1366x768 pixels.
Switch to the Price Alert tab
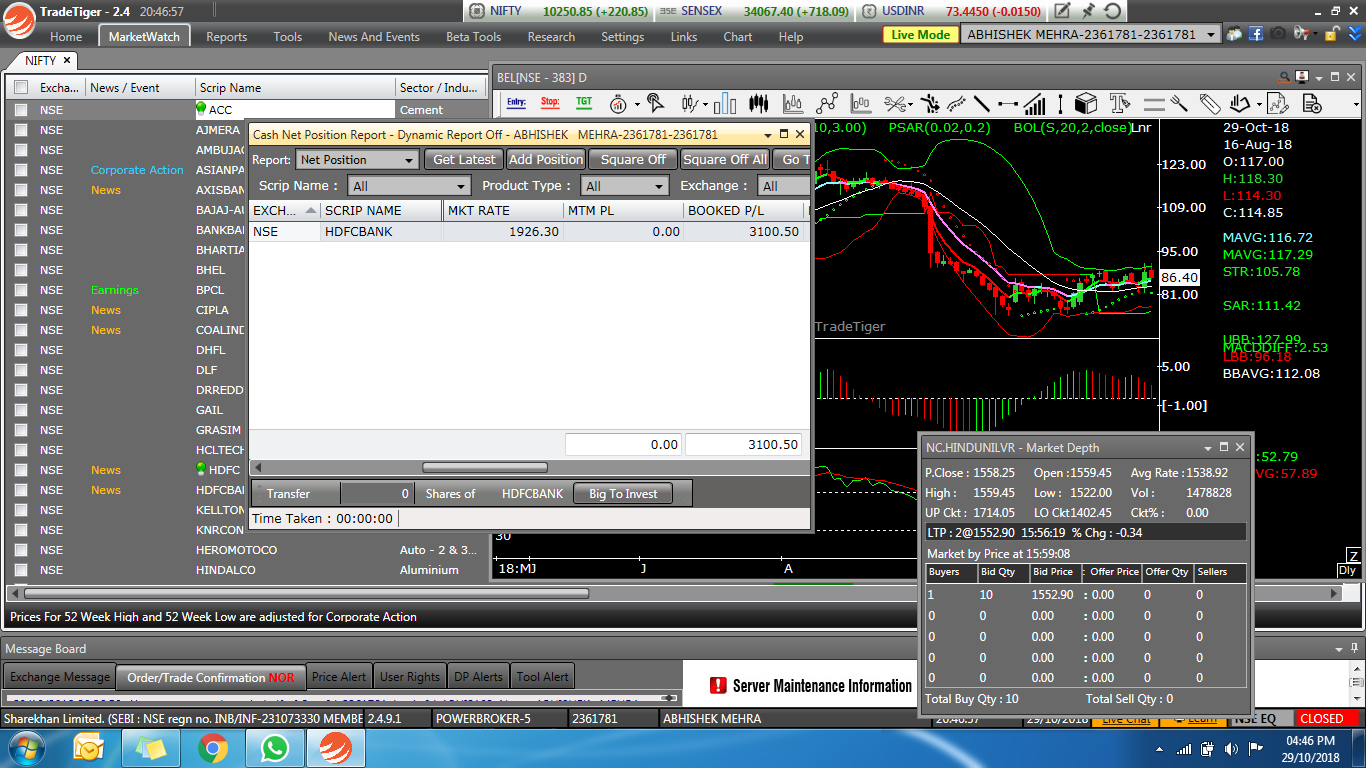point(339,677)
